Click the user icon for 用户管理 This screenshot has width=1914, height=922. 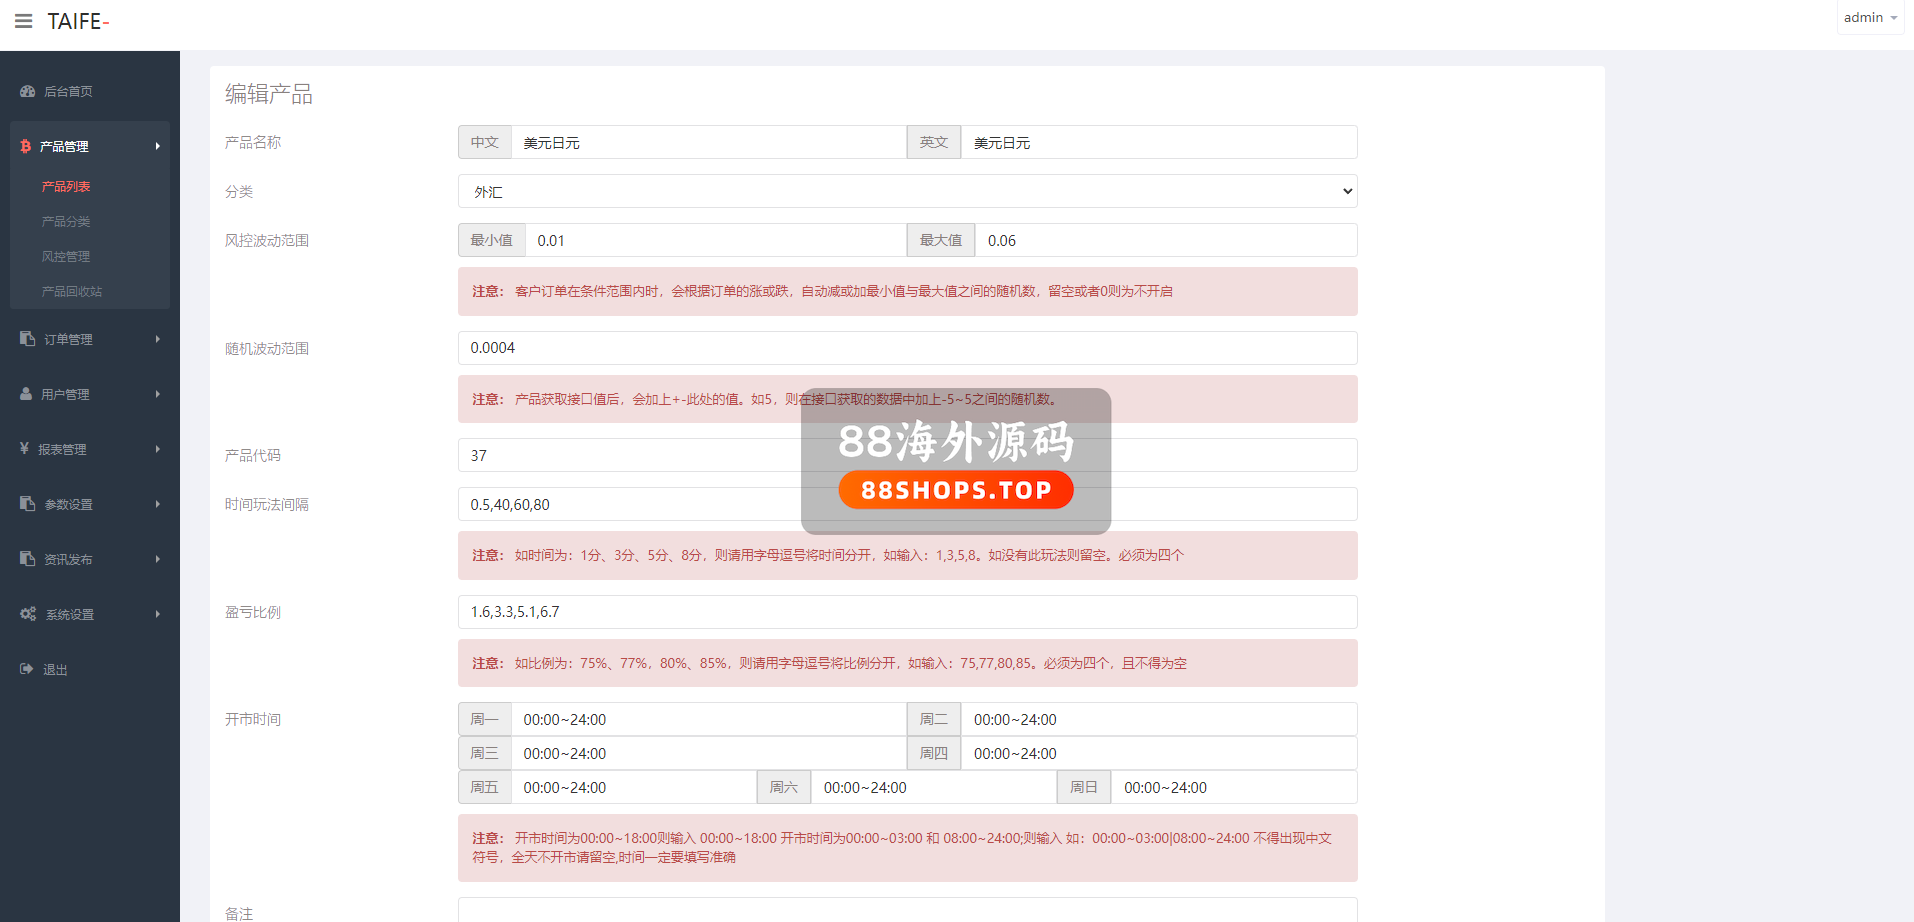(x=26, y=394)
